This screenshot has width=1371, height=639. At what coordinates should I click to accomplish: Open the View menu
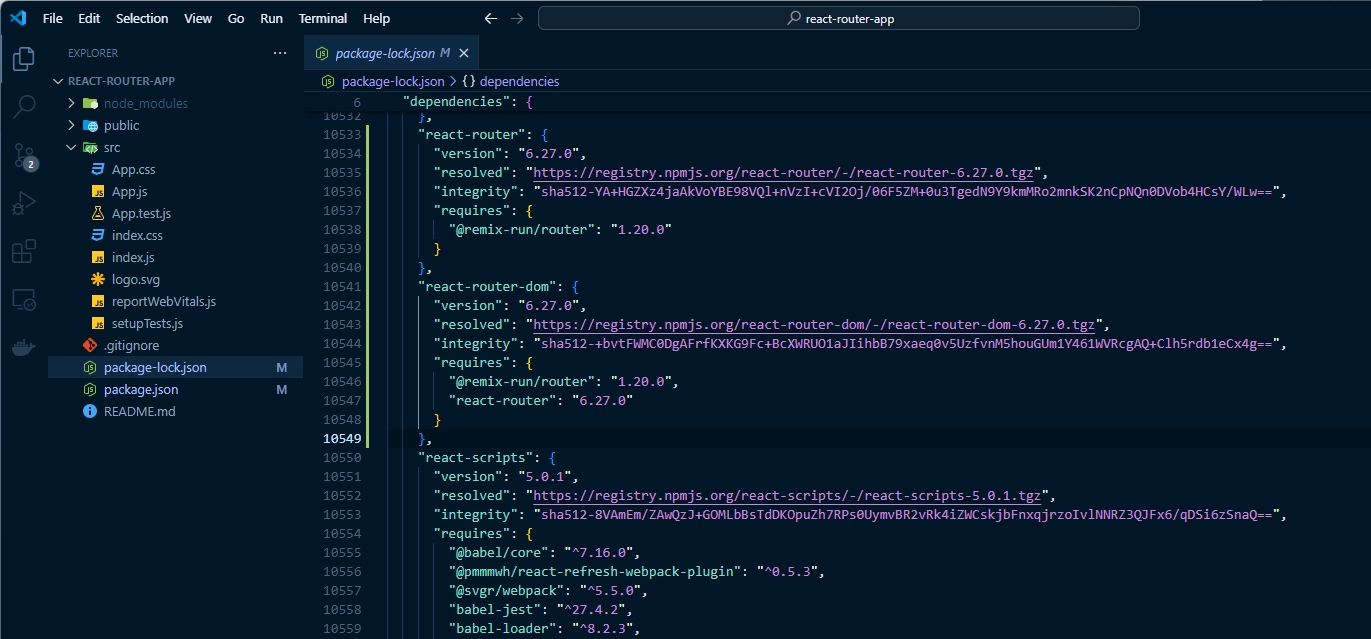coord(198,18)
